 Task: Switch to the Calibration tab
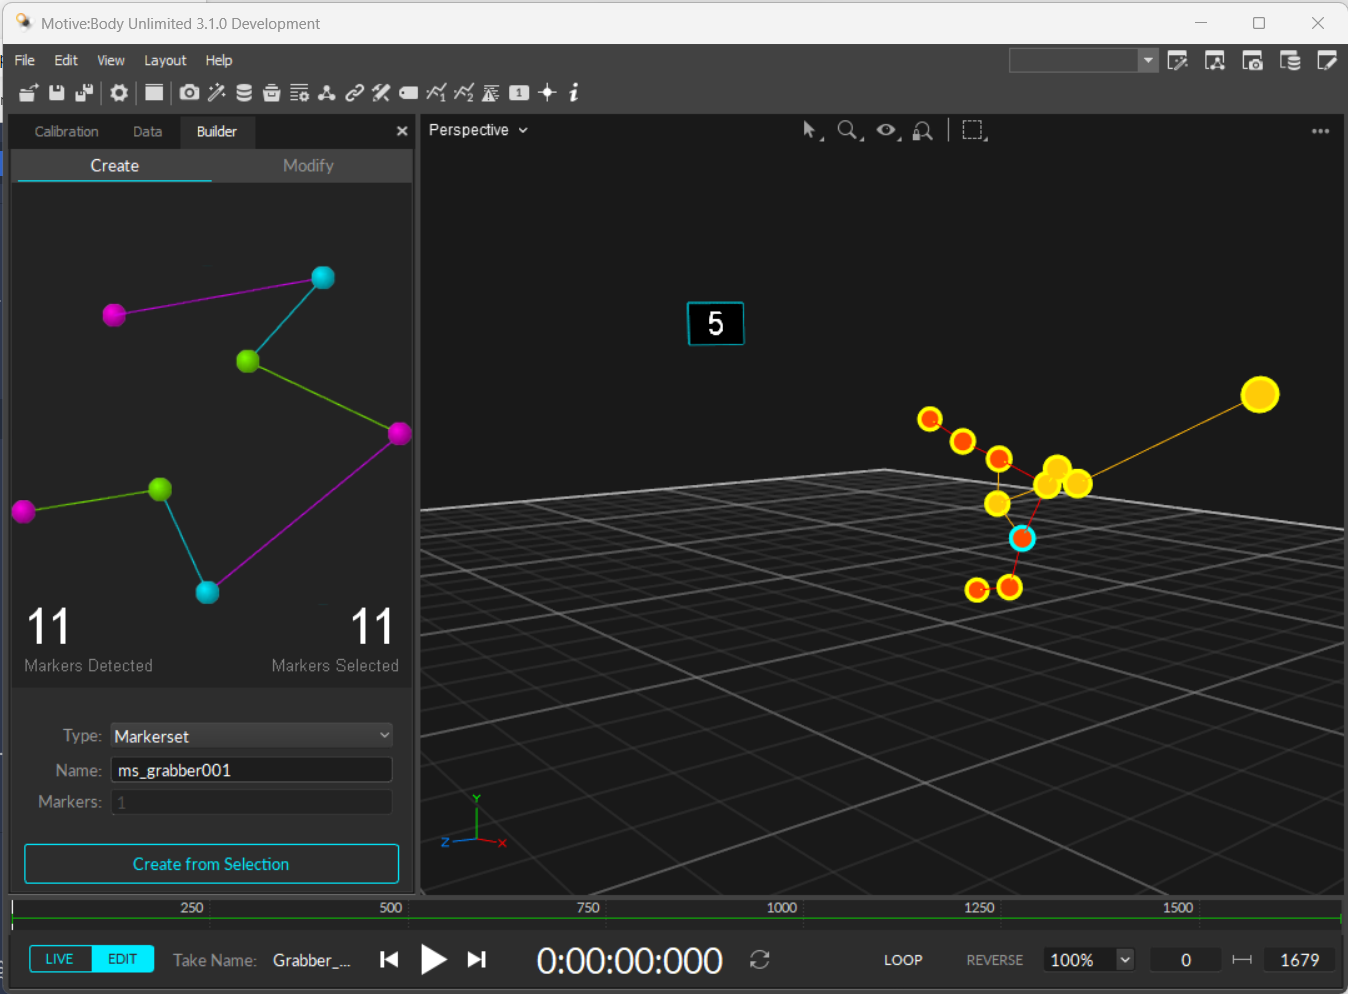(x=65, y=131)
